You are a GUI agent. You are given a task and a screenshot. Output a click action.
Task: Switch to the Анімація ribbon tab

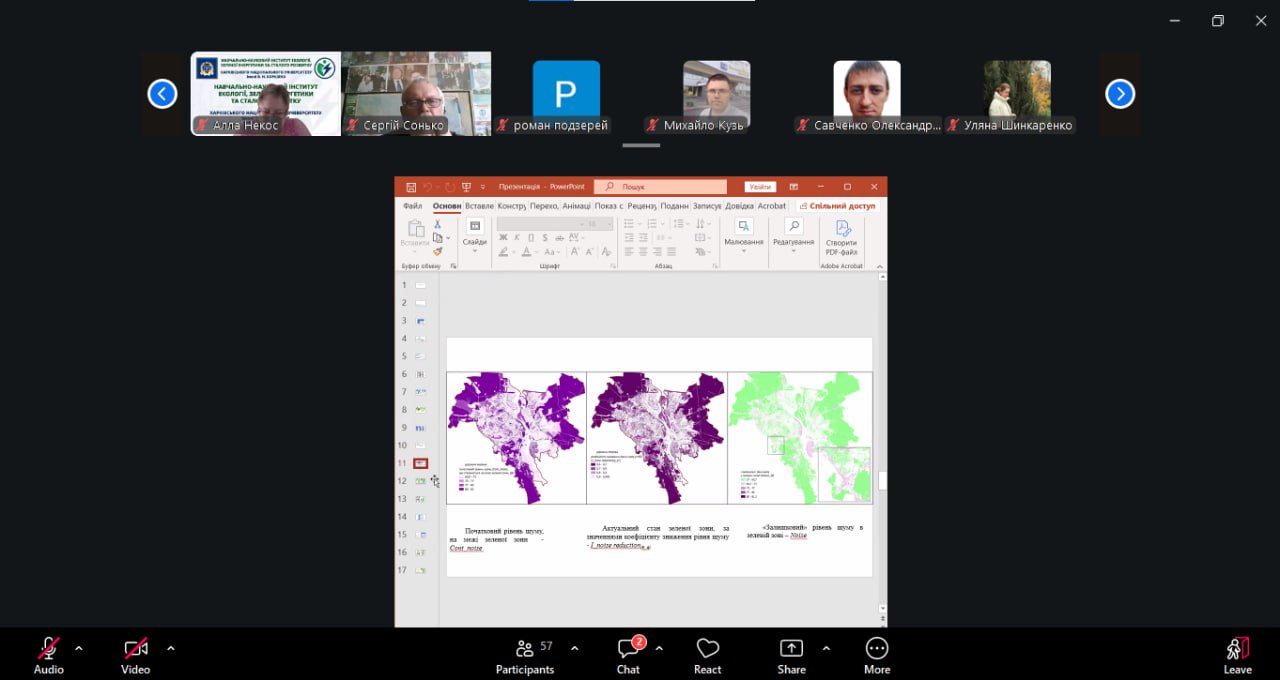pyautogui.click(x=577, y=206)
